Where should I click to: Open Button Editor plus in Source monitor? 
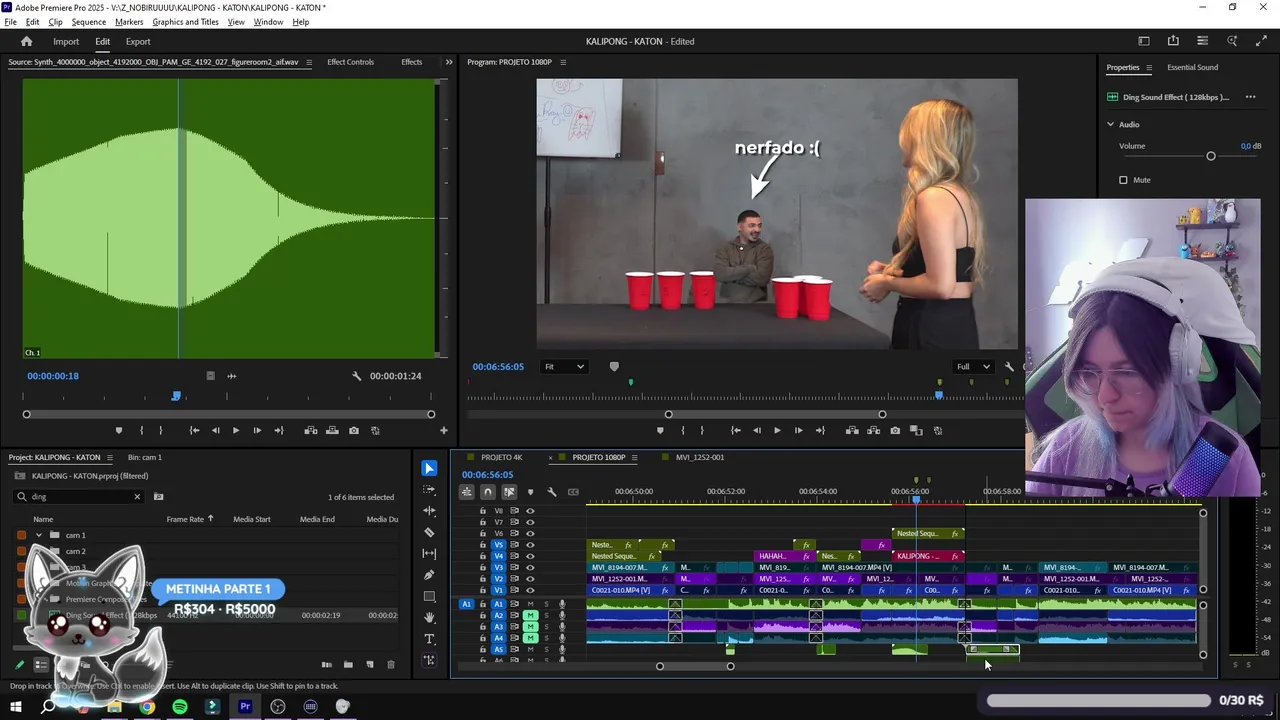coord(444,430)
